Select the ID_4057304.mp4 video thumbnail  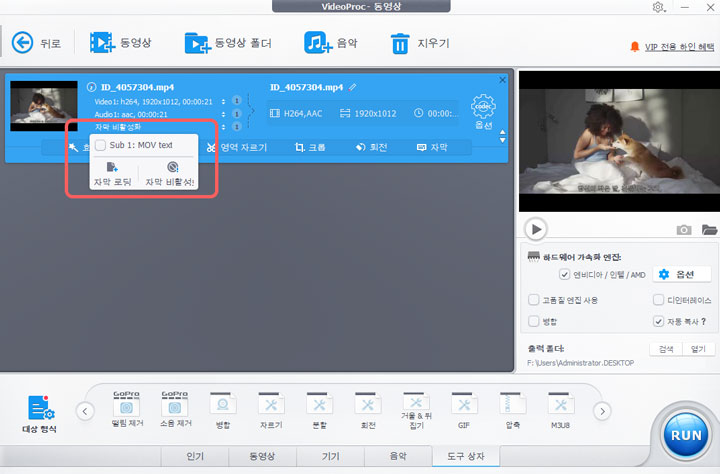pos(44,106)
